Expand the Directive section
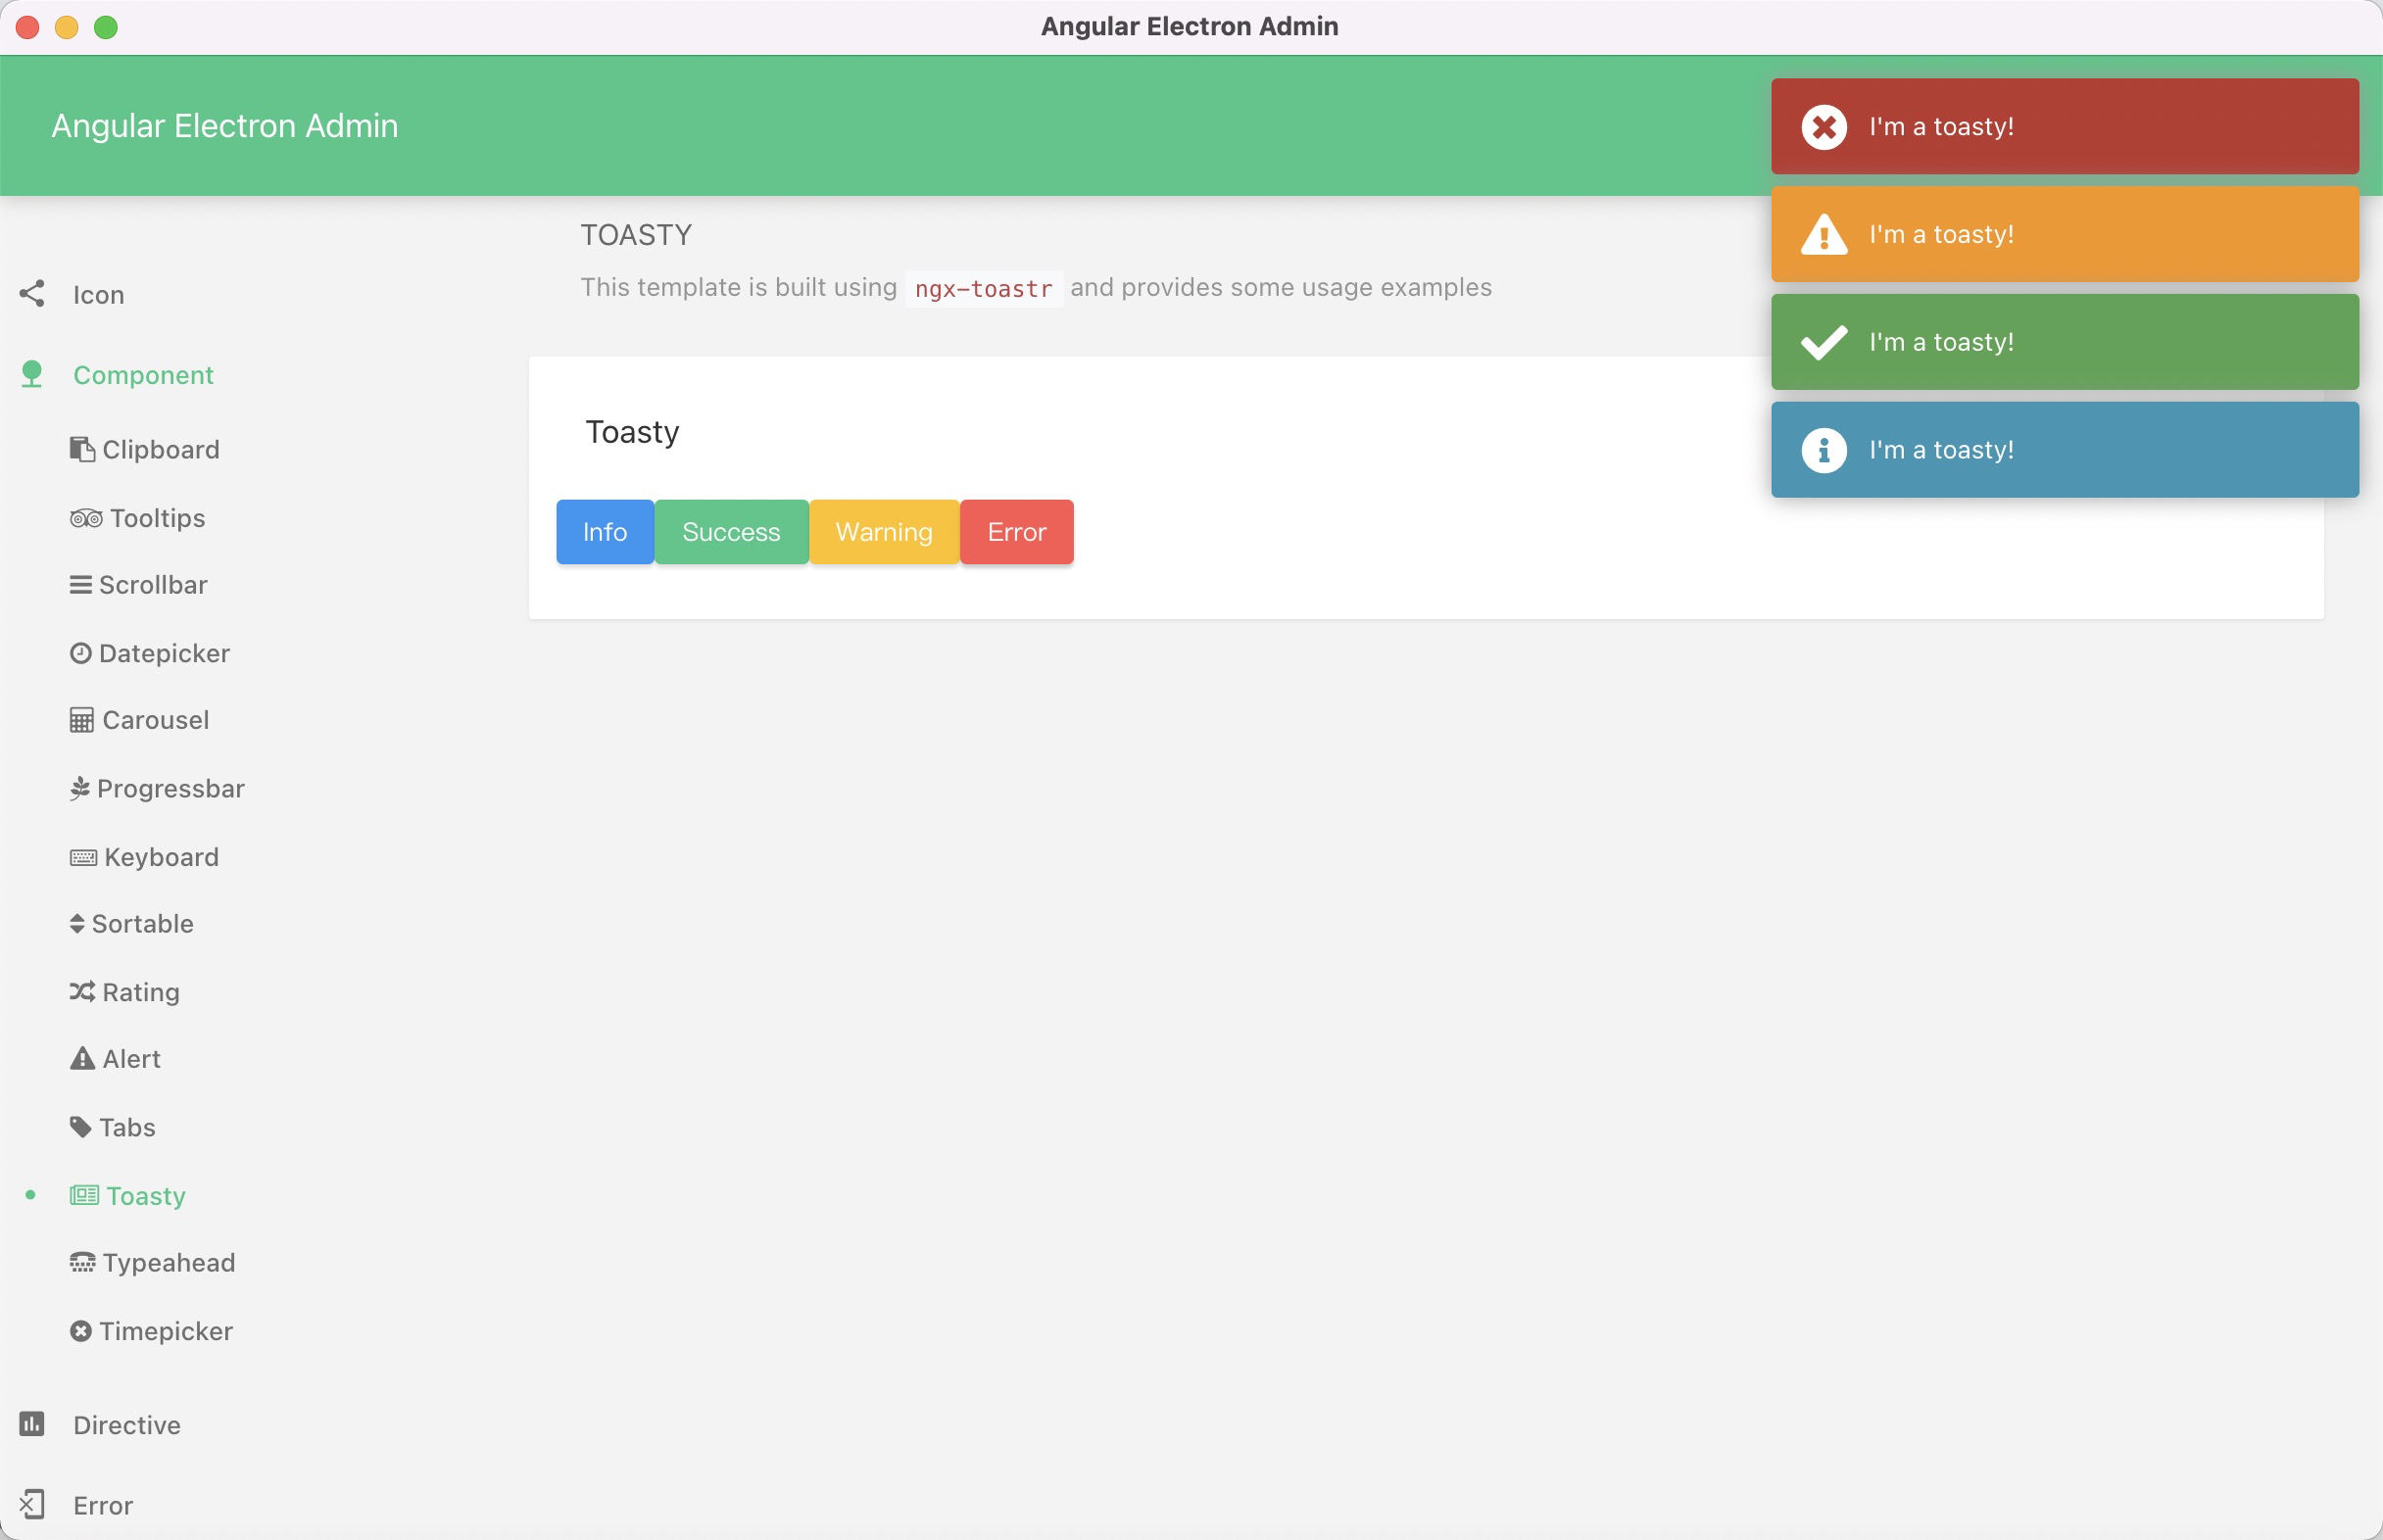The height and width of the screenshot is (1540, 2383). pos(125,1423)
